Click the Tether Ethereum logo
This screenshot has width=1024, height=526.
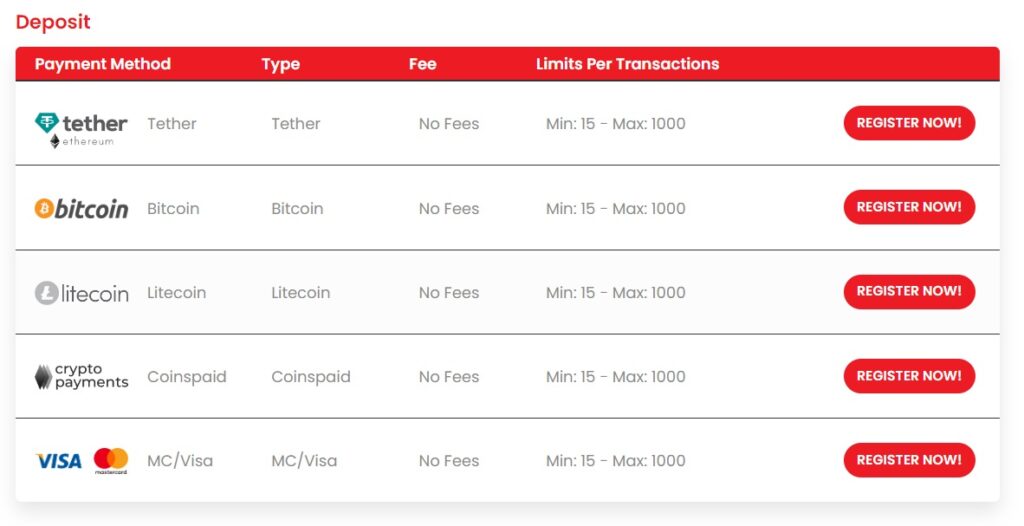pos(81,128)
